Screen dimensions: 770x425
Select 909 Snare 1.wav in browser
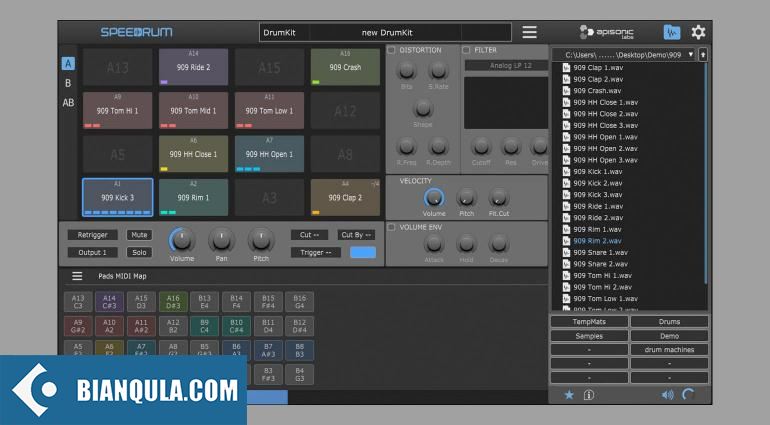(x=601, y=253)
